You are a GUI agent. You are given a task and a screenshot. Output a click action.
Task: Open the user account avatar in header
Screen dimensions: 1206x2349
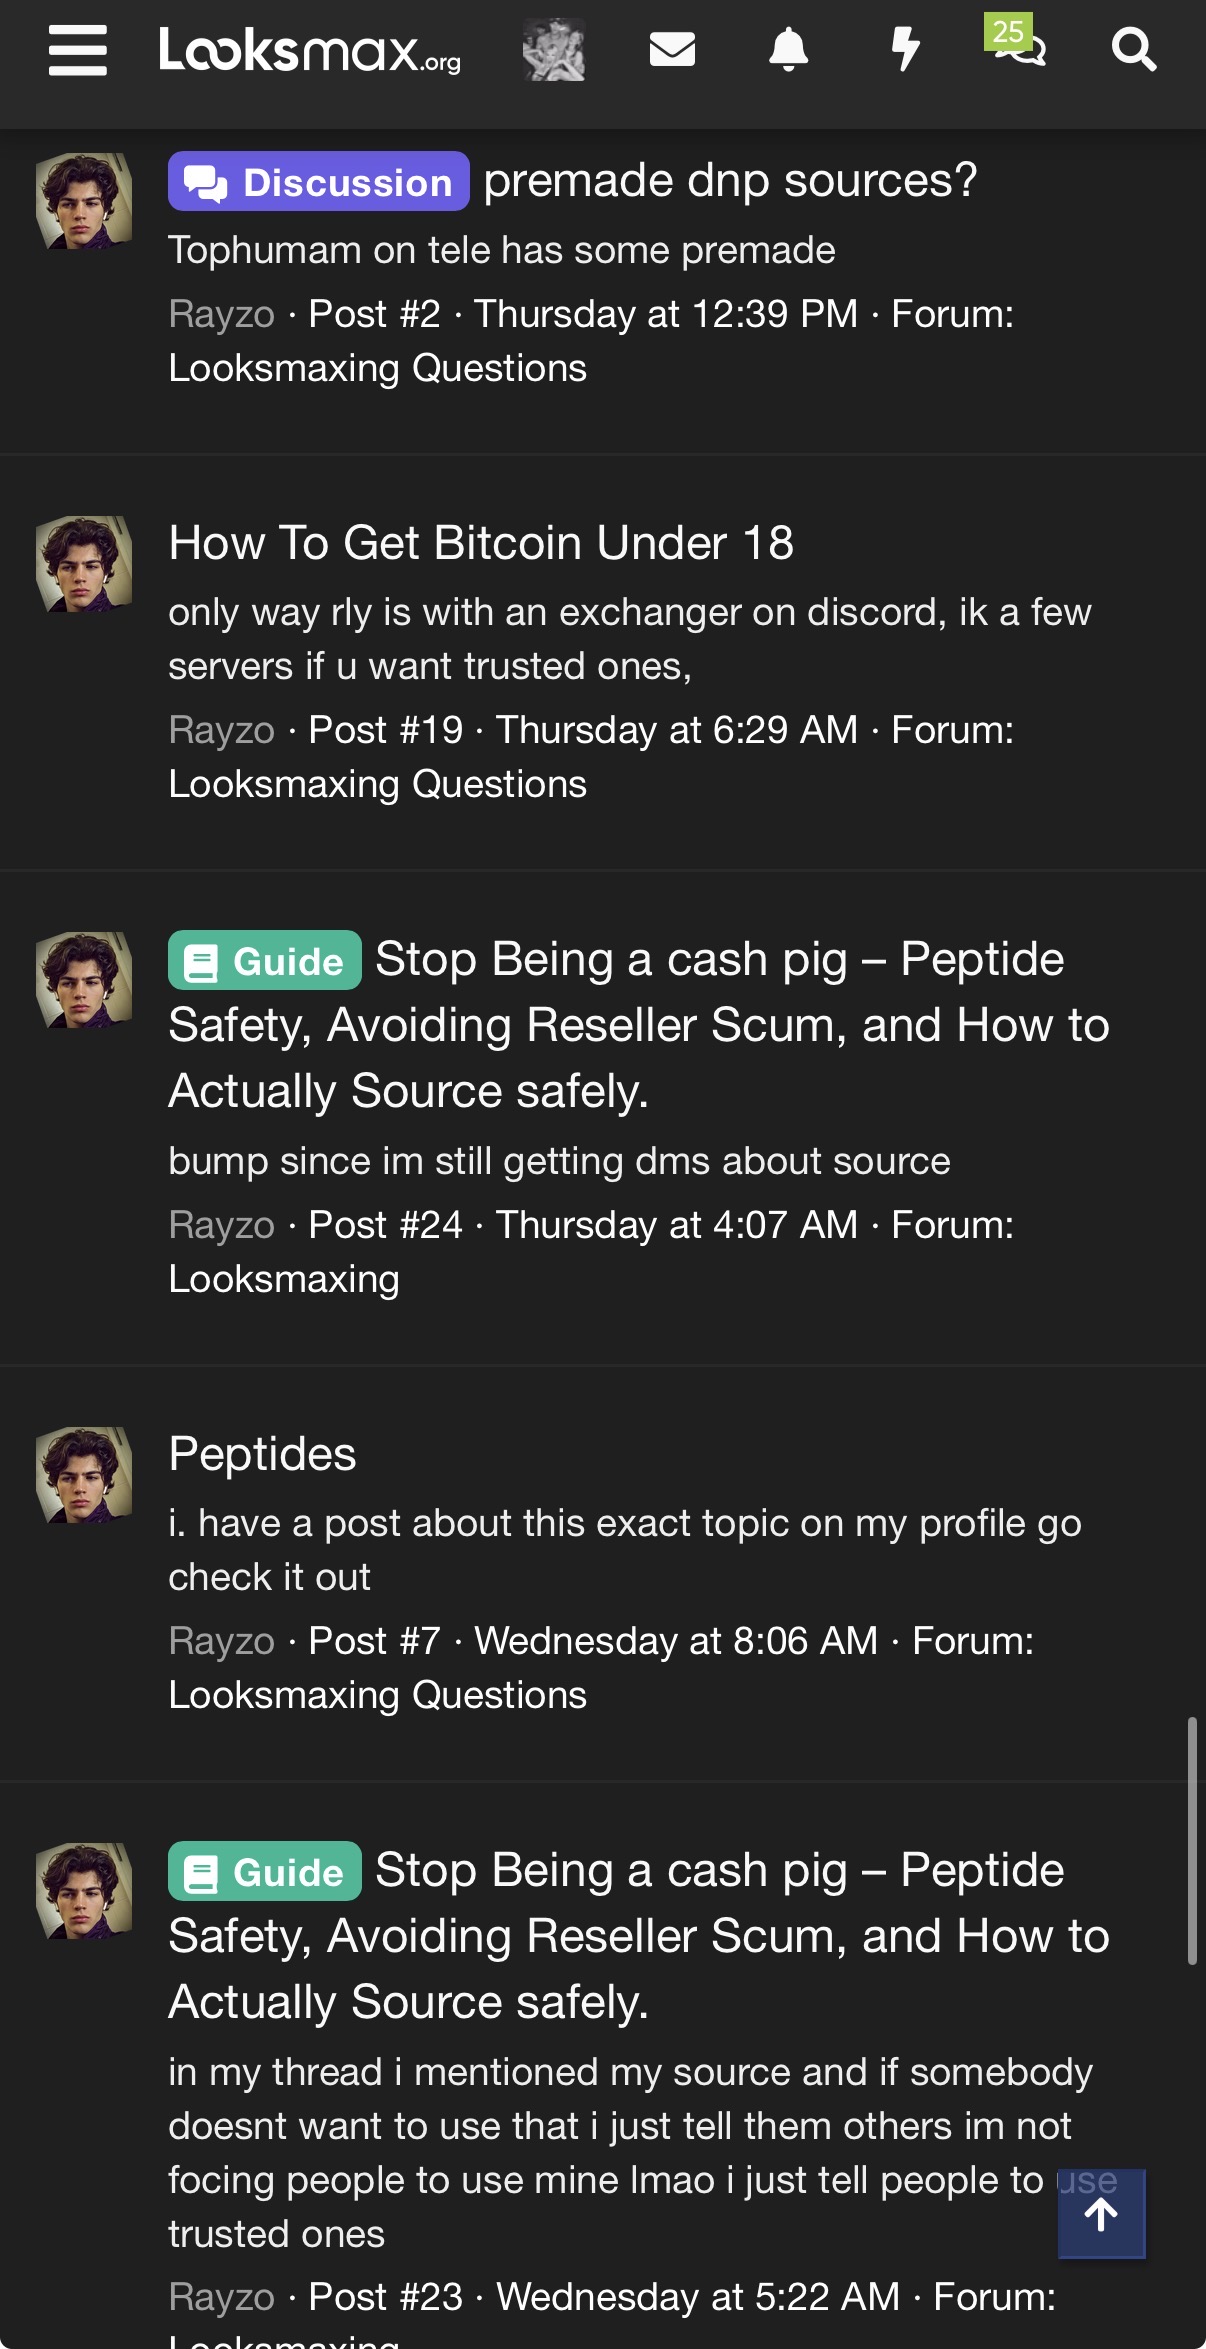554,49
